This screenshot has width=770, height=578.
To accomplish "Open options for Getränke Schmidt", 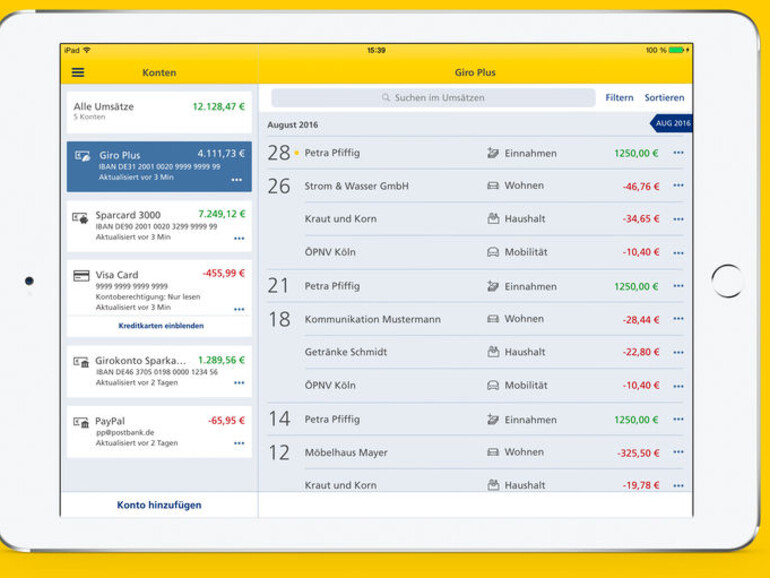I will click(x=678, y=352).
